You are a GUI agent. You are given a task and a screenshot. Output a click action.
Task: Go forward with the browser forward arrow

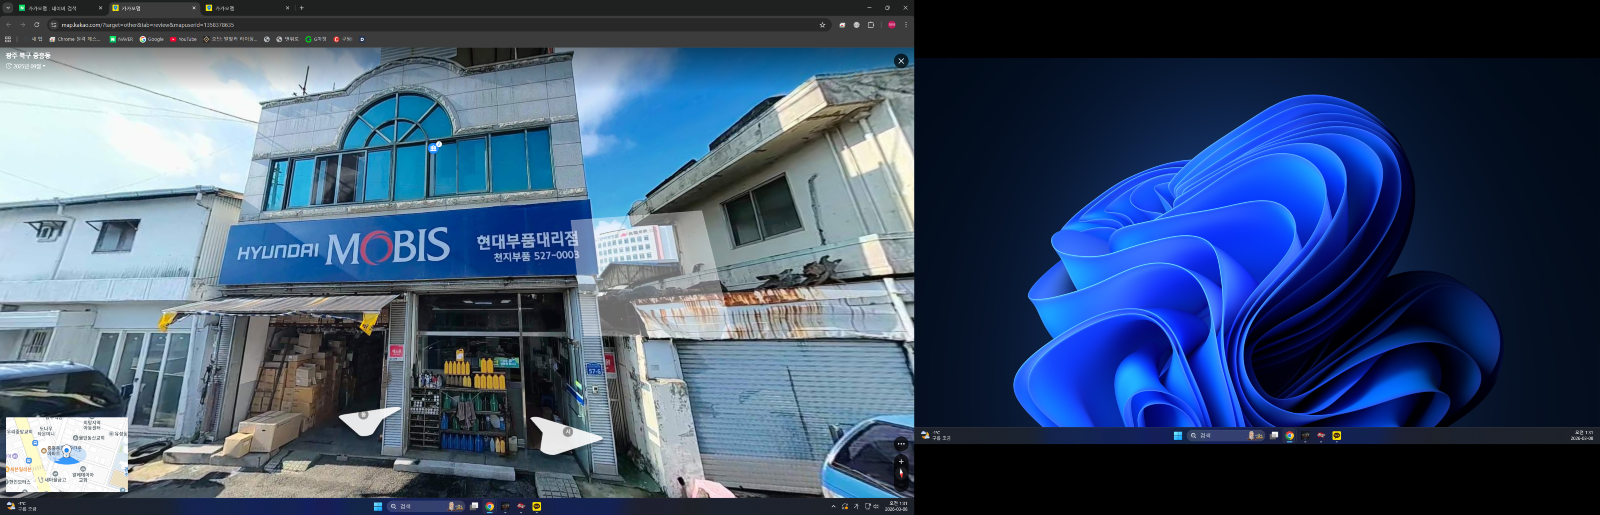[22, 25]
